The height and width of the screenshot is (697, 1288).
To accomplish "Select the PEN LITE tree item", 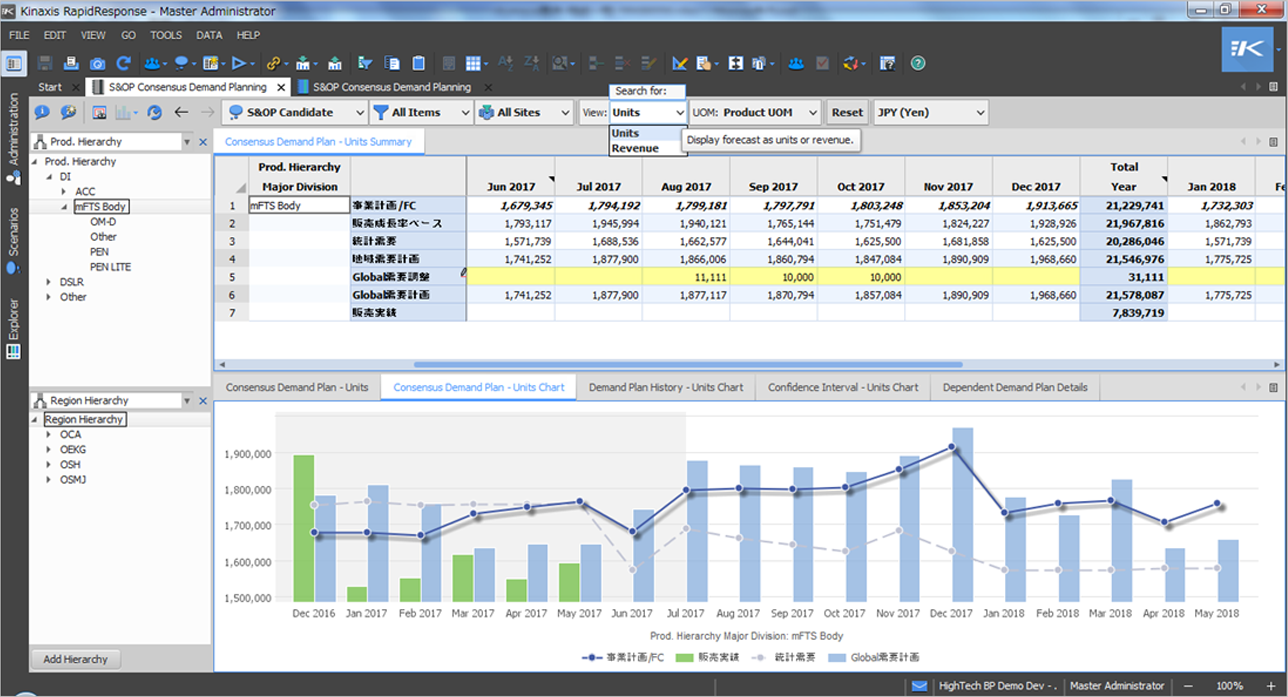I will (x=110, y=267).
